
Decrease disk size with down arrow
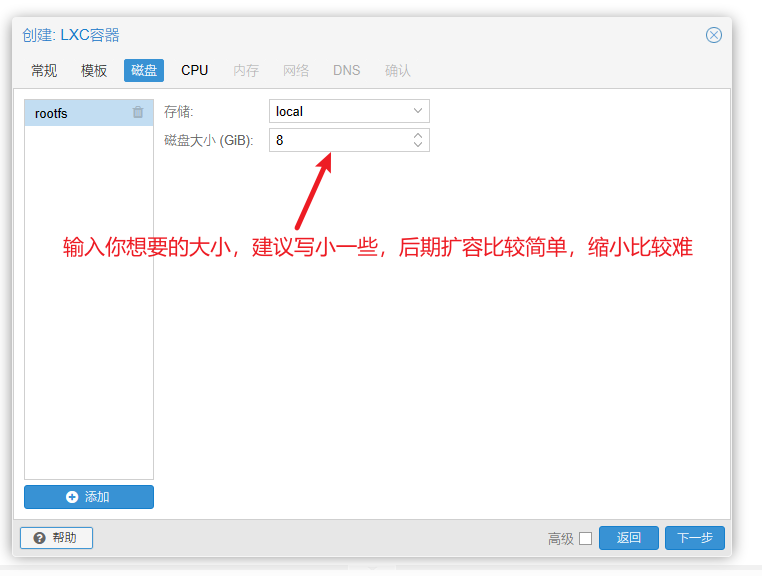tap(418, 146)
